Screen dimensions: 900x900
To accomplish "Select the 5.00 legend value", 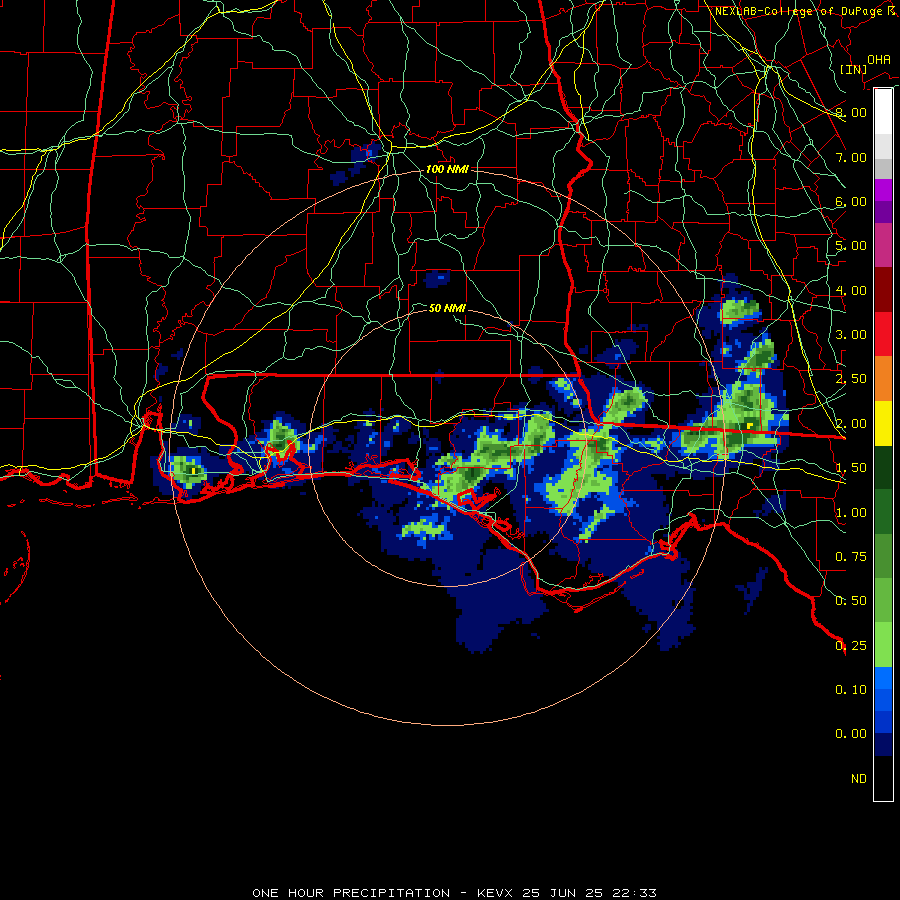I will (x=851, y=246).
